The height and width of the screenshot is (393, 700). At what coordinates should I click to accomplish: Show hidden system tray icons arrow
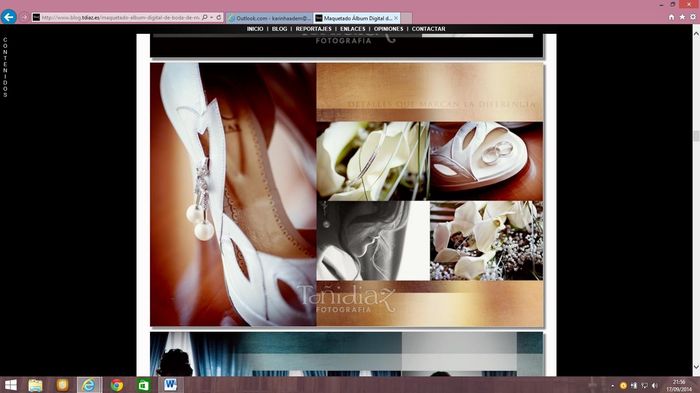pos(612,386)
